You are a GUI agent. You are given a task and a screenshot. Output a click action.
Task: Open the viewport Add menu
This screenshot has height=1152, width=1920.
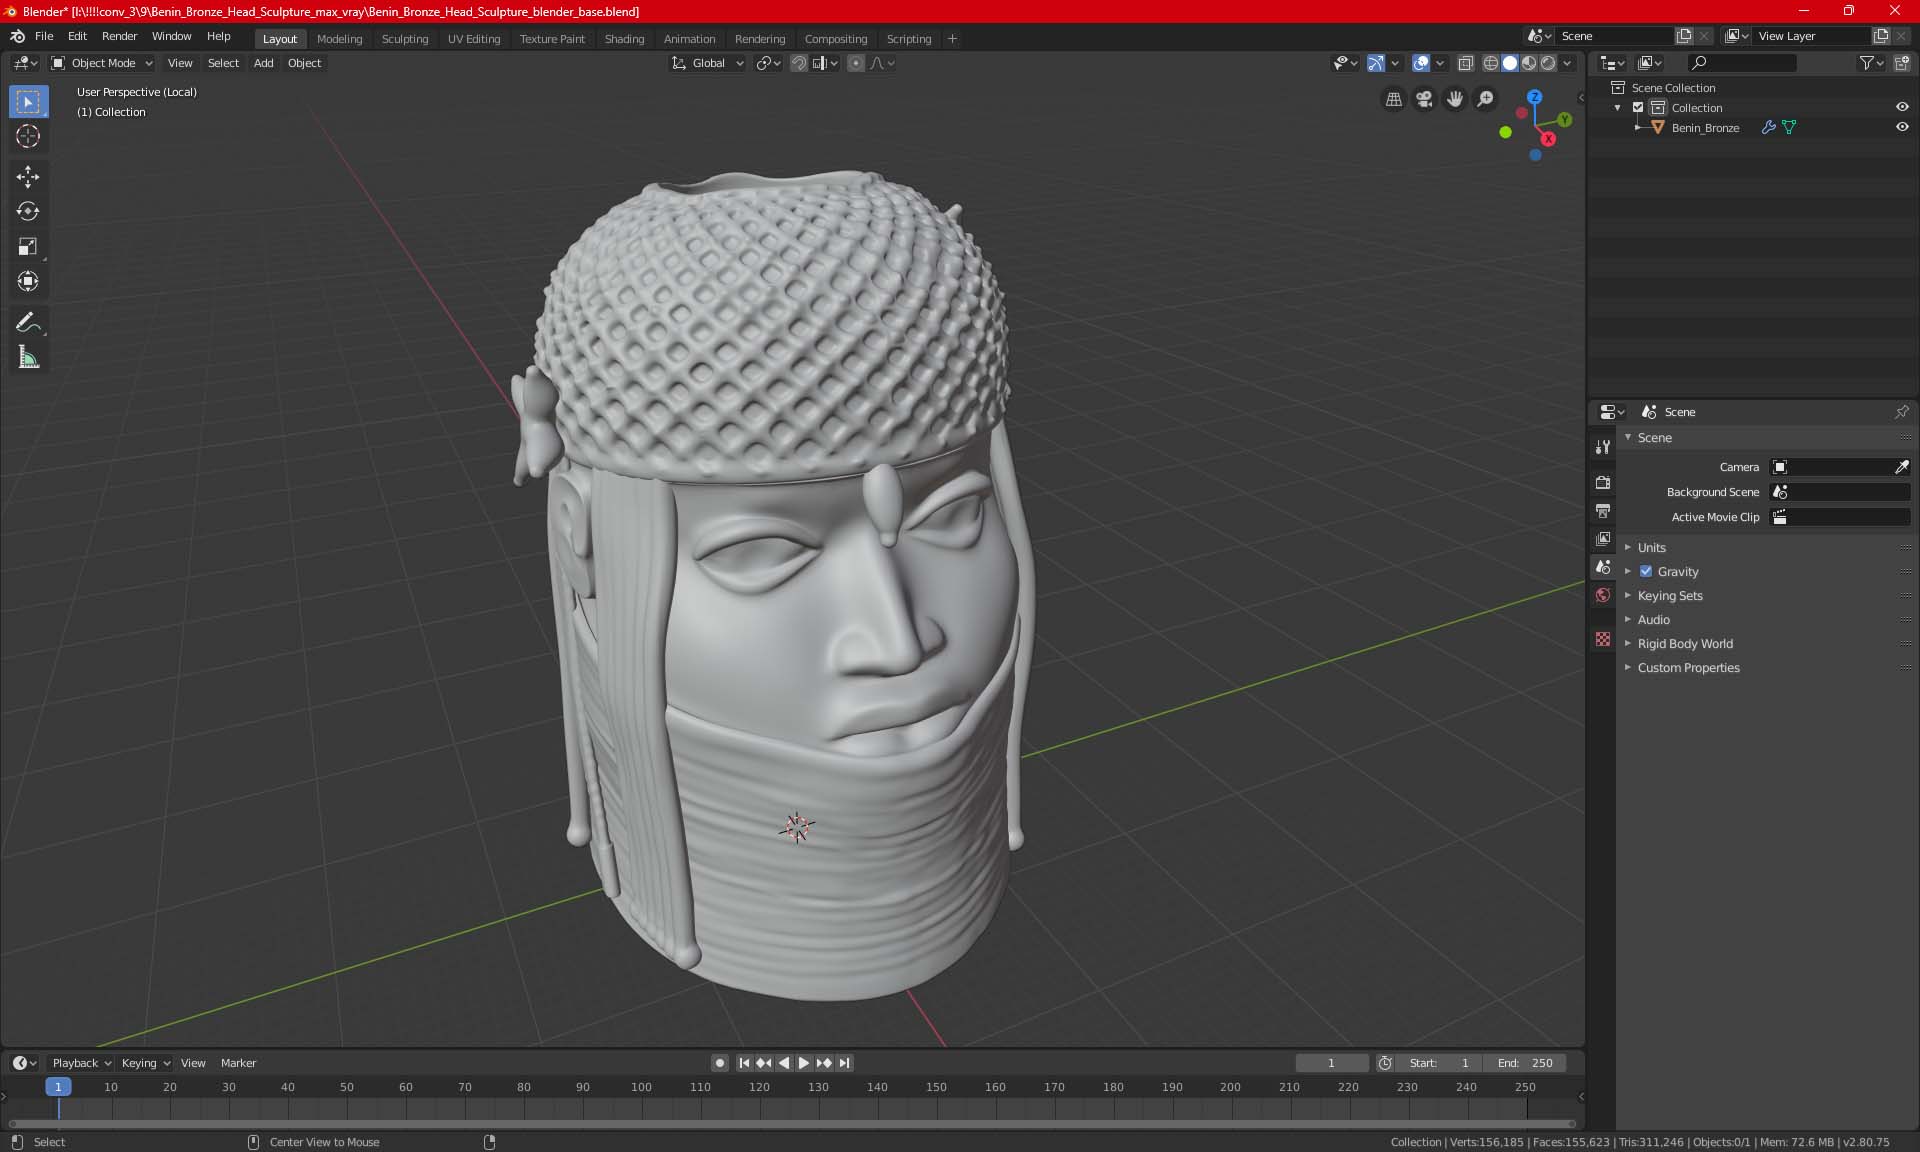click(263, 63)
